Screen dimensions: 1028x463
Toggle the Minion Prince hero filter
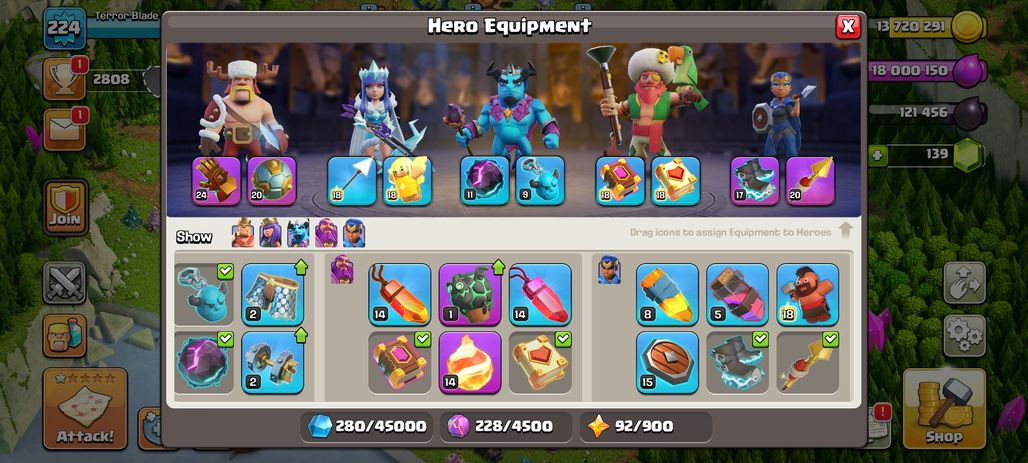[x=298, y=233]
